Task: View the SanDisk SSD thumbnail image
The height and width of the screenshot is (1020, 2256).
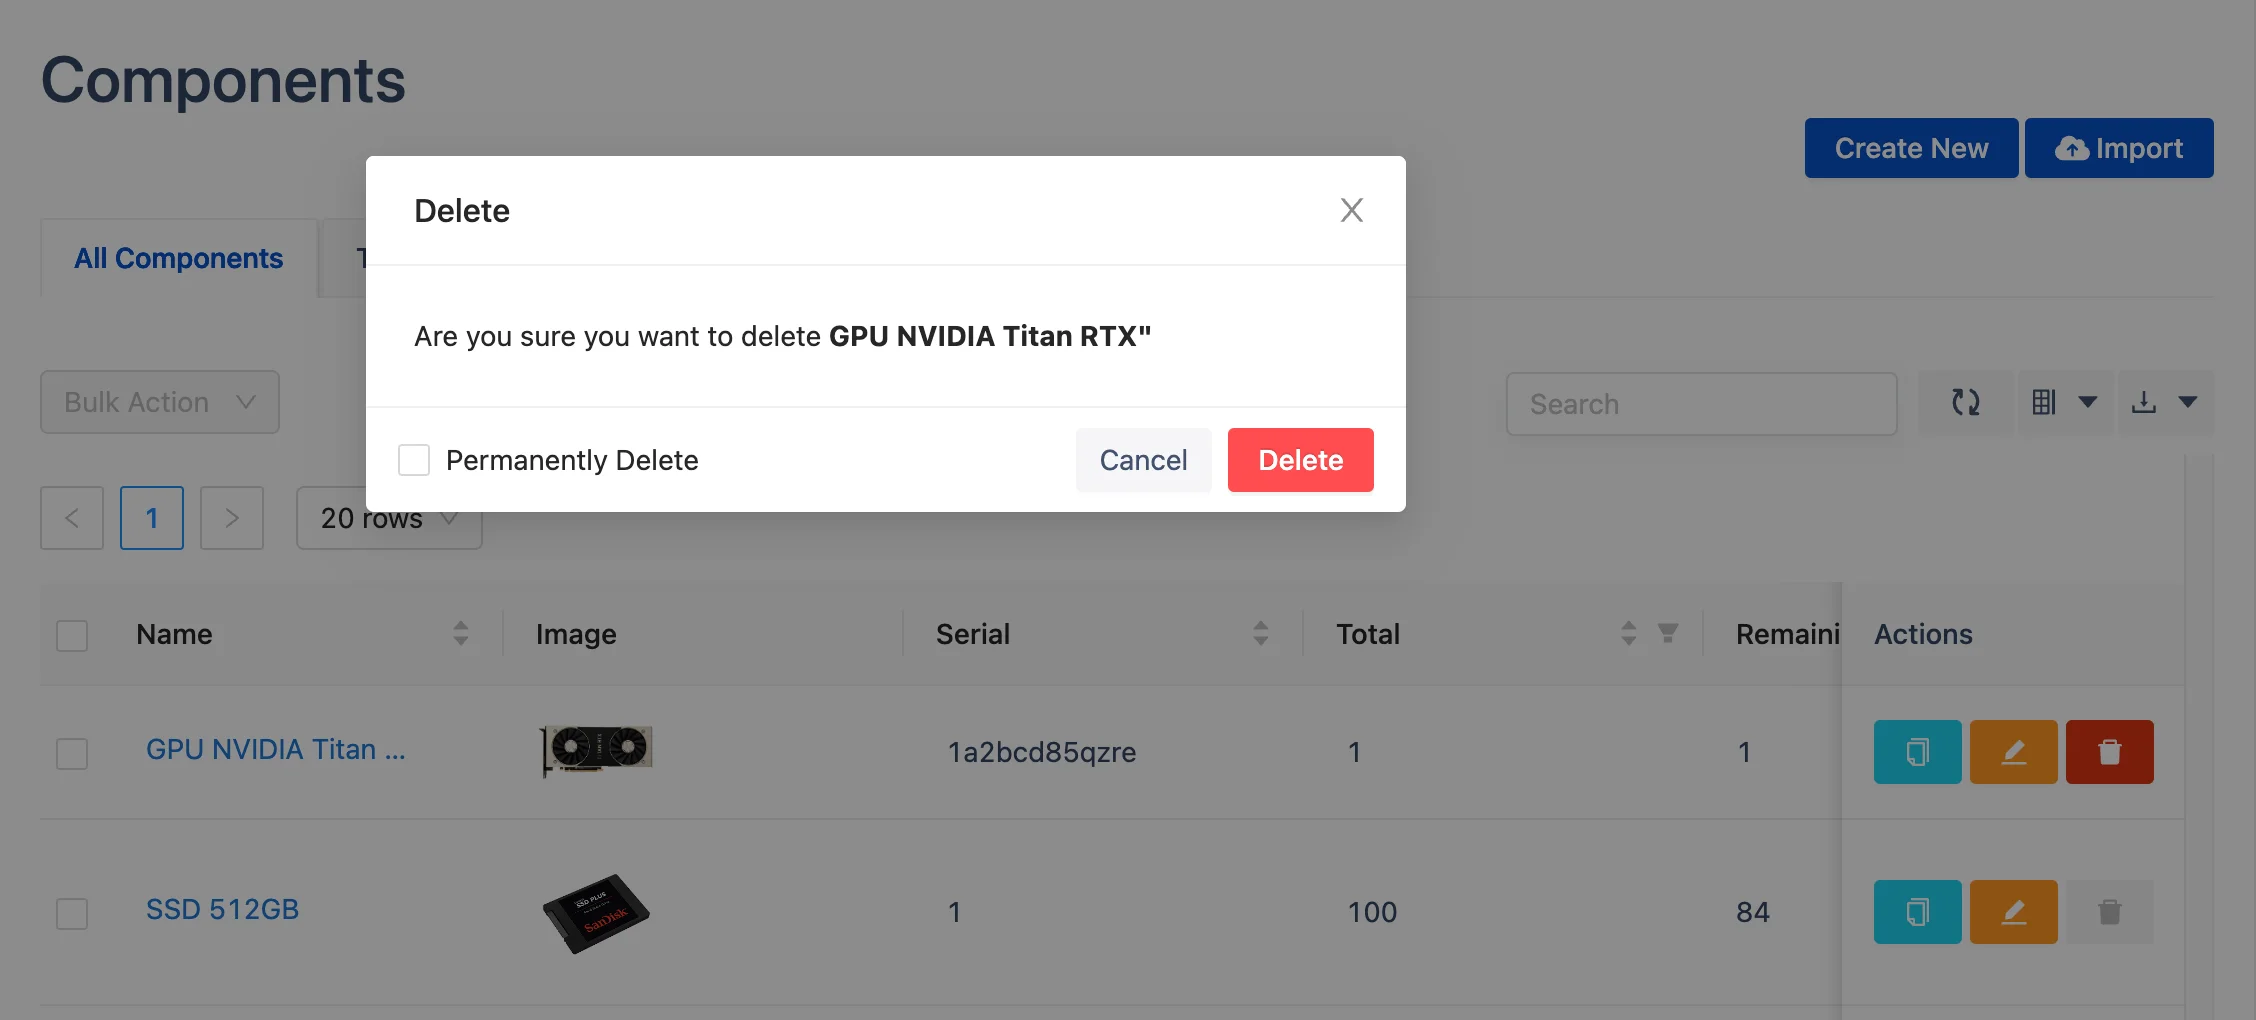Action: (596, 911)
